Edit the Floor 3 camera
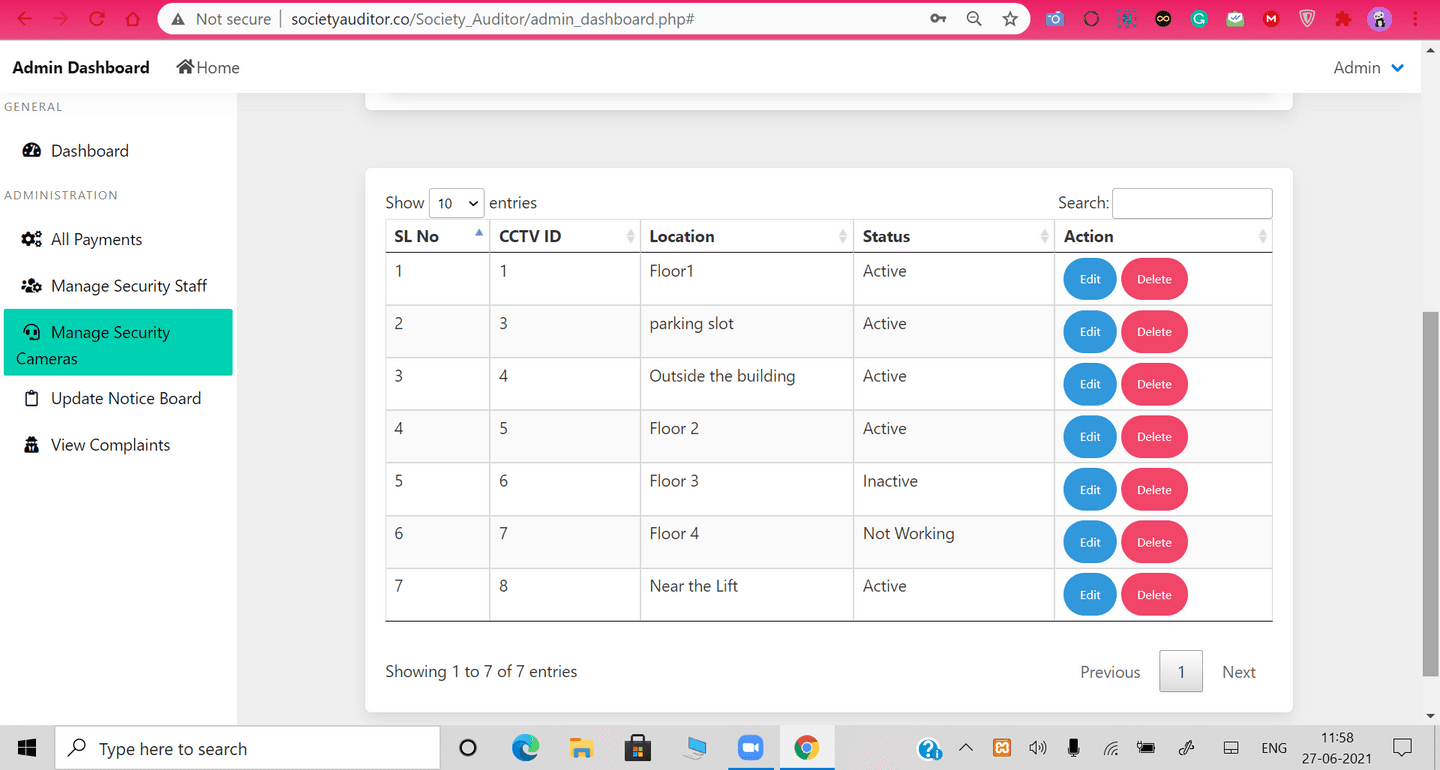The width and height of the screenshot is (1440, 770). tap(1090, 490)
